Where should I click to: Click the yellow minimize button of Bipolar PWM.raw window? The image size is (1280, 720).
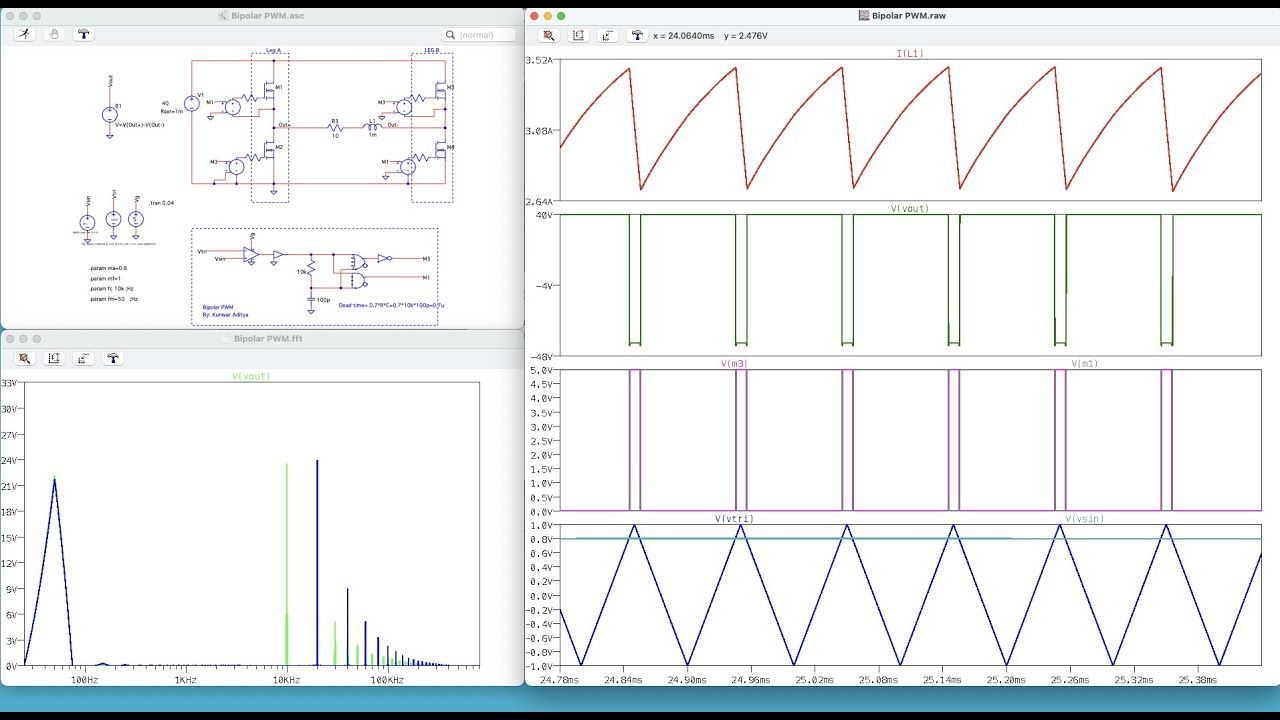pos(548,16)
